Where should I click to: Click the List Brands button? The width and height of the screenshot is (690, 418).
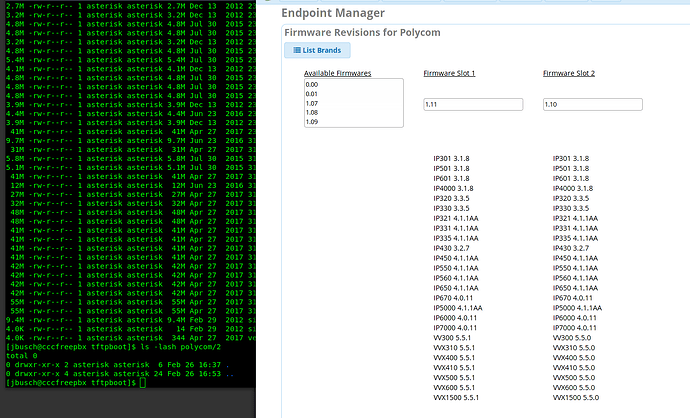coord(317,50)
